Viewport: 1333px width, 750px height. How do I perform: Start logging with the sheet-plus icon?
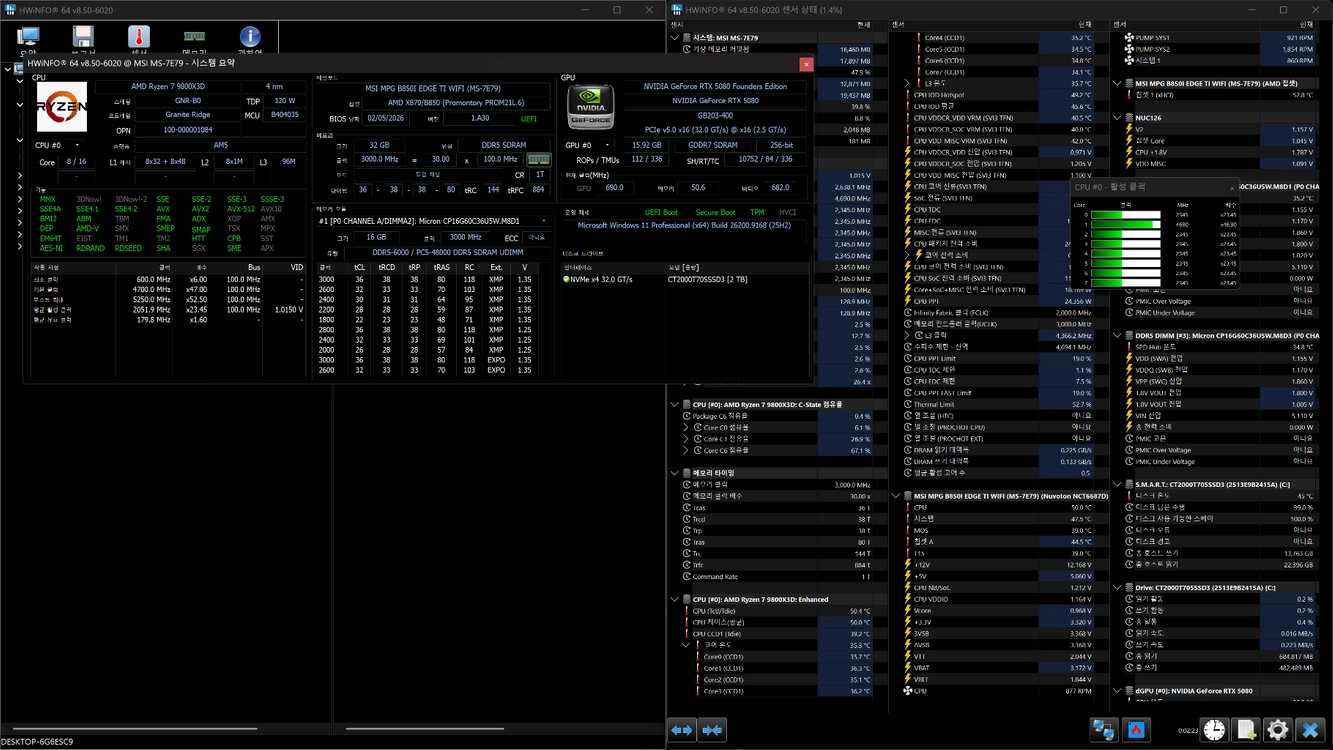1246,730
